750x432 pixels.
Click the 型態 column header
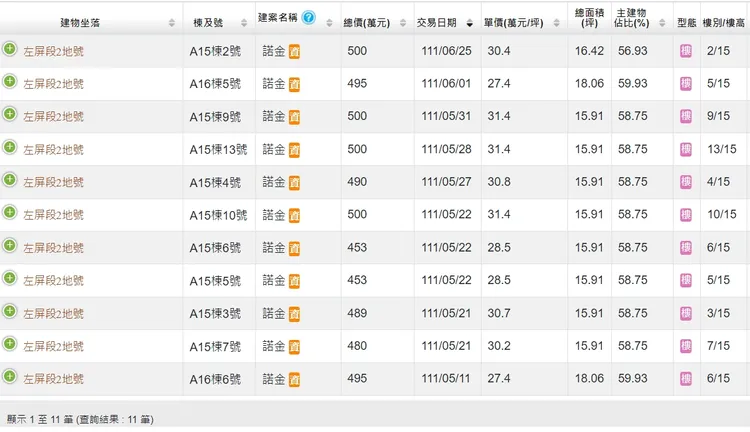pos(686,23)
